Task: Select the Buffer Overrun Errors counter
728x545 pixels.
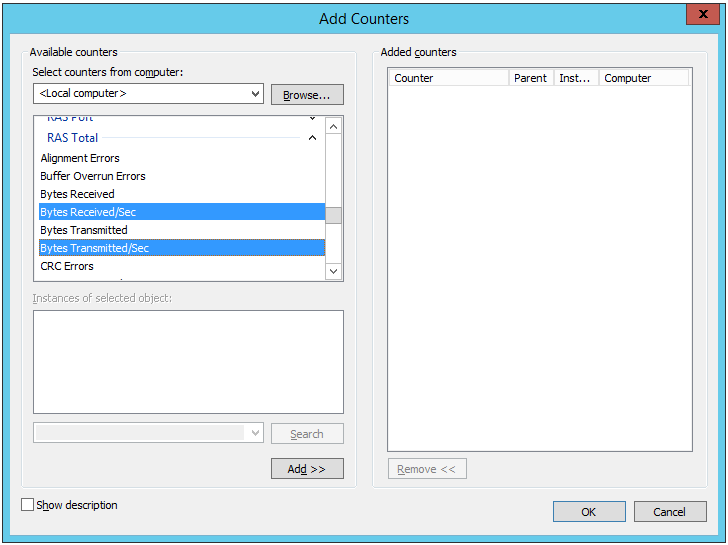Action: (182, 176)
